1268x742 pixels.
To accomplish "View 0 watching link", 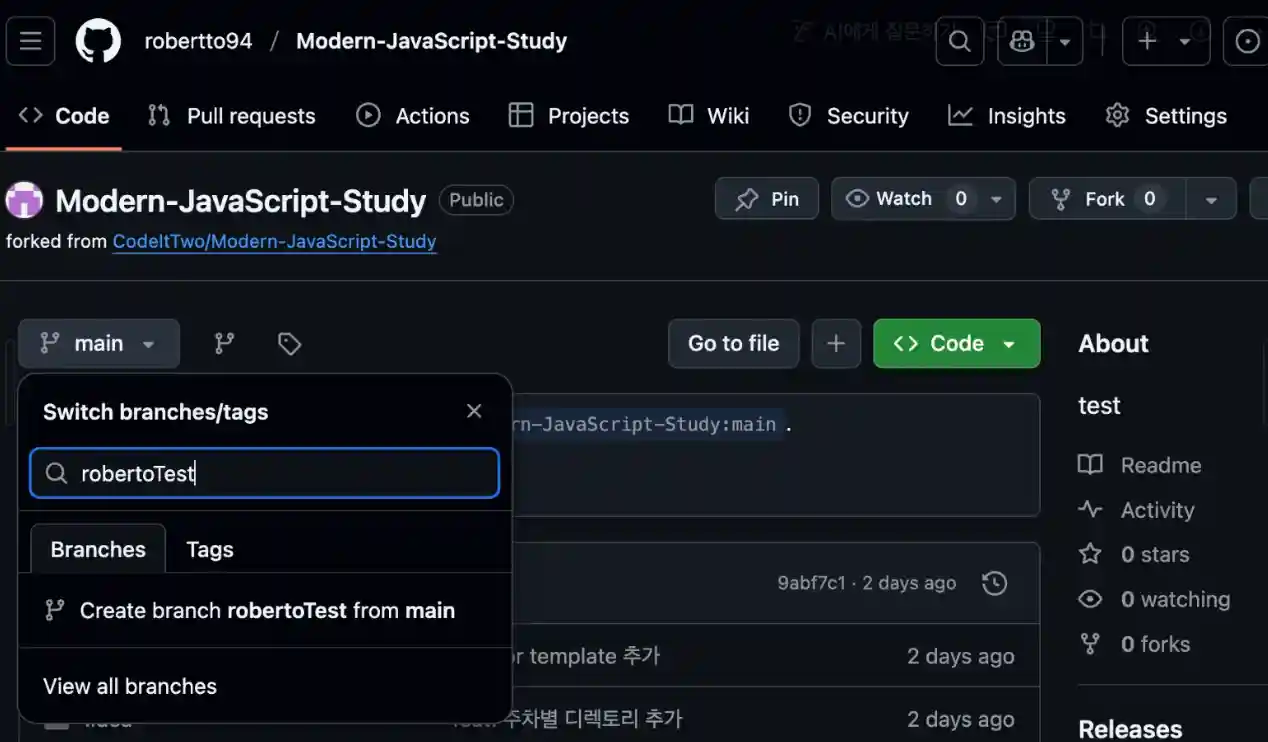I will [1155, 599].
